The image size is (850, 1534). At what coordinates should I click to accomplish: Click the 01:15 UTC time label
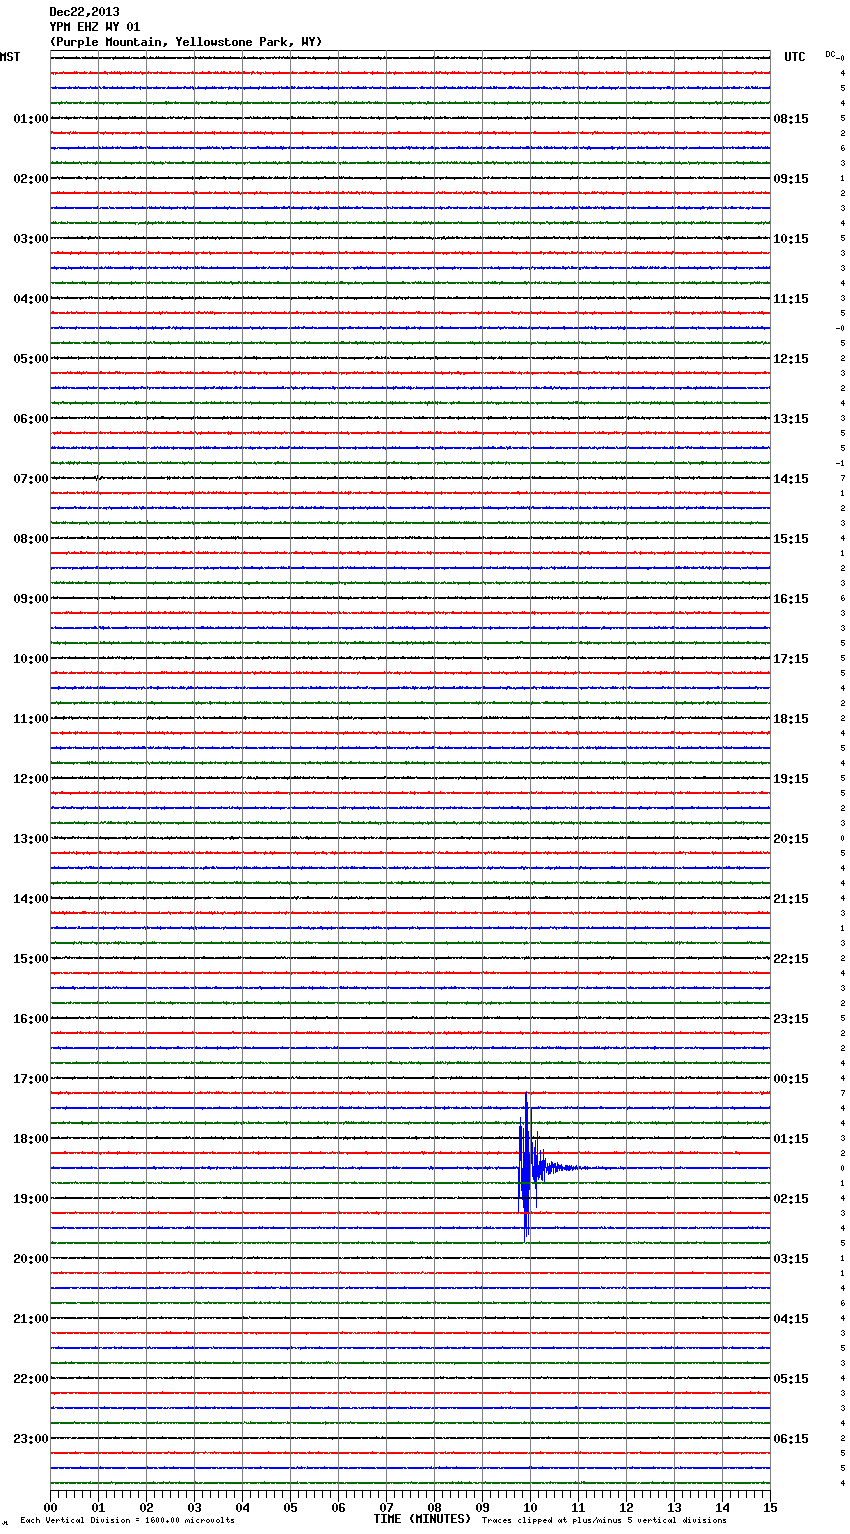tap(791, 1139)
